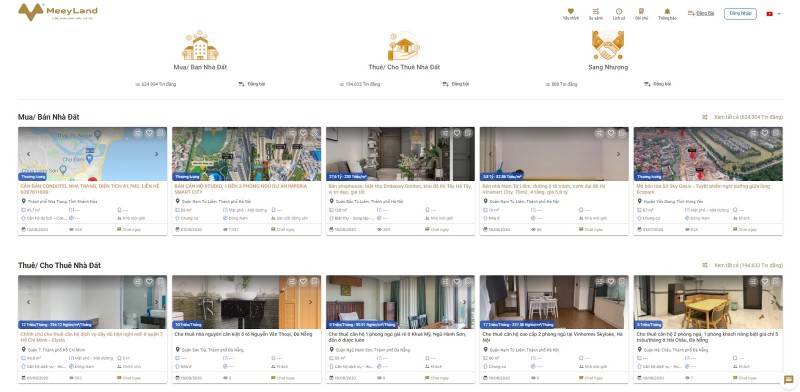800x392 pixels.
Task: Open 'Mở bán tòa S3 Sky Oasis' listing title
Action: click(704, 189)
